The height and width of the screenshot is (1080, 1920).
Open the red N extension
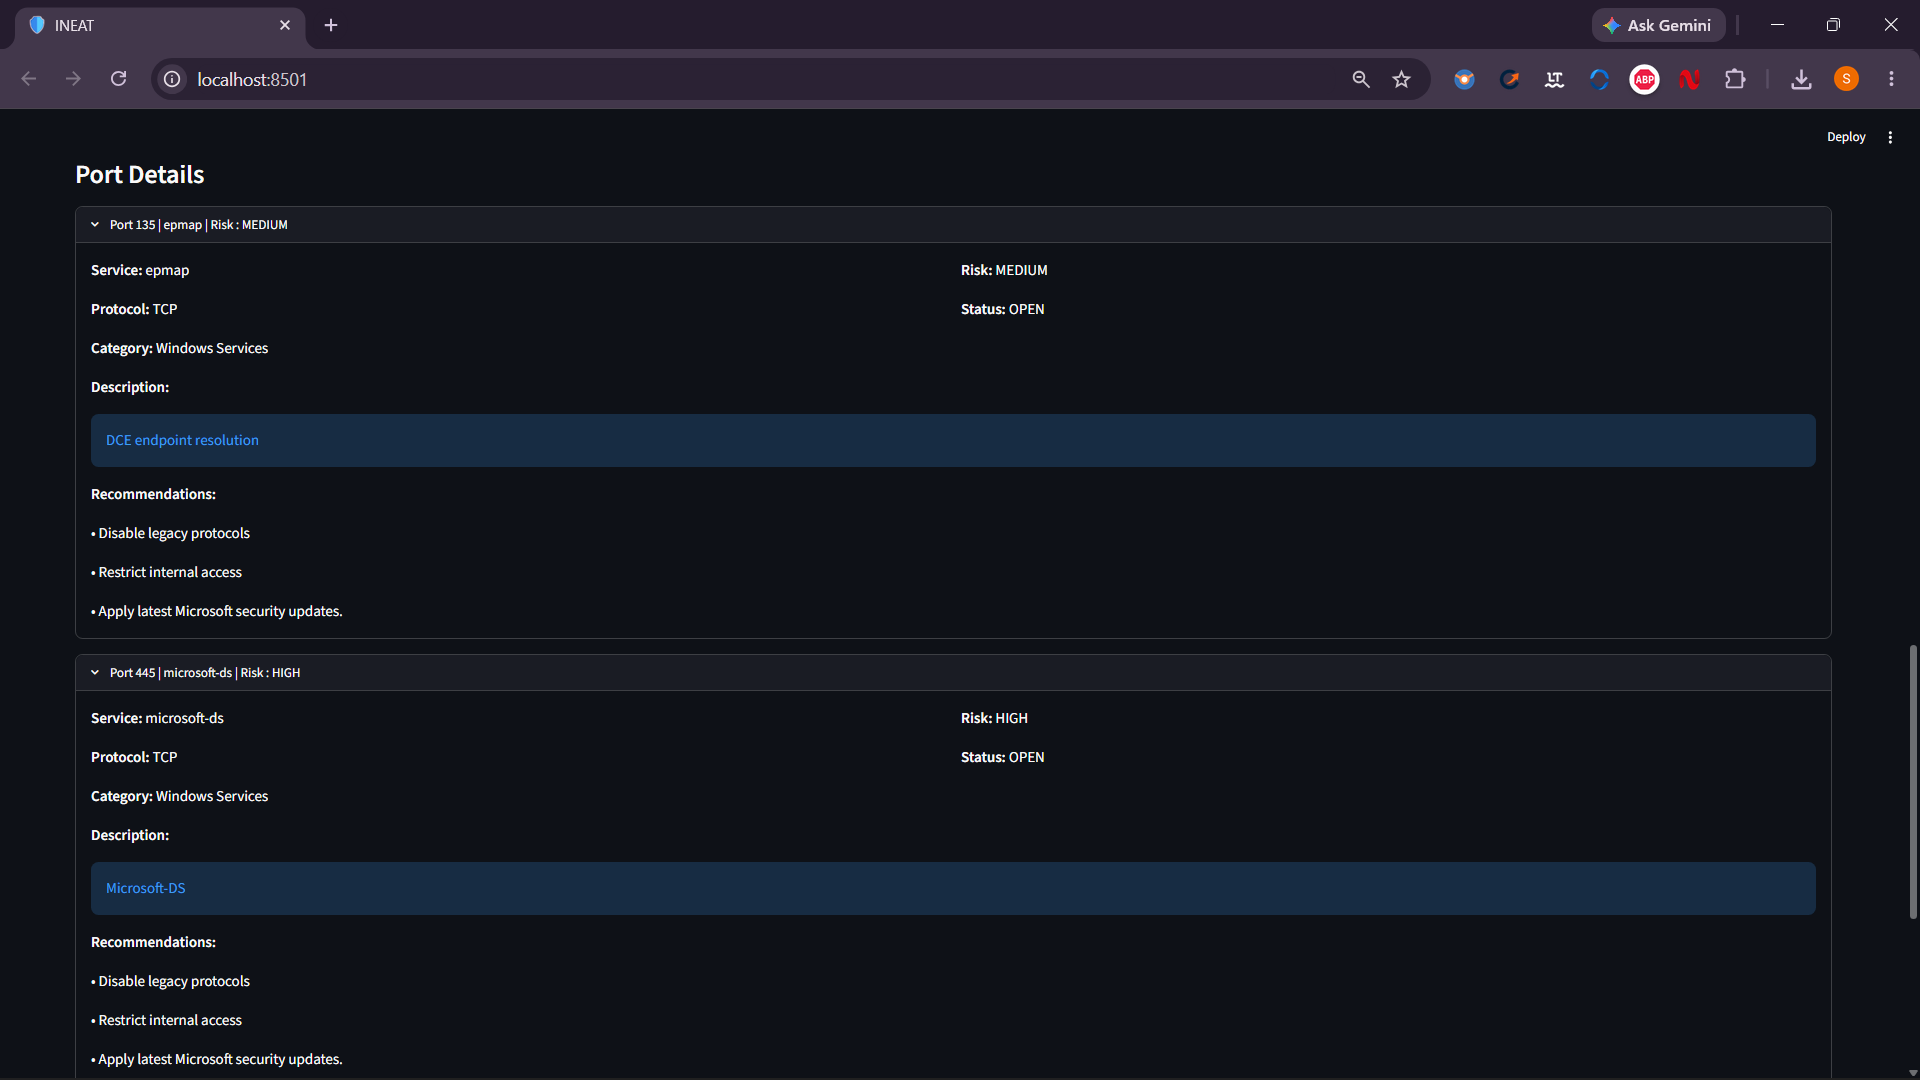pos(1690,79)
